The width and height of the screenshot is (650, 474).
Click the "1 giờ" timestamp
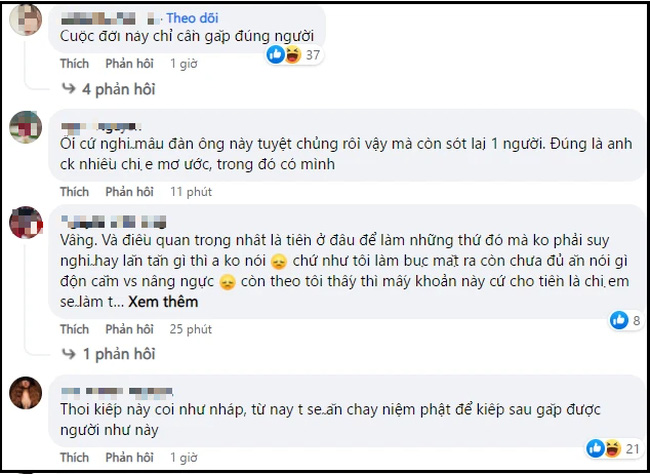pos(182,63)
